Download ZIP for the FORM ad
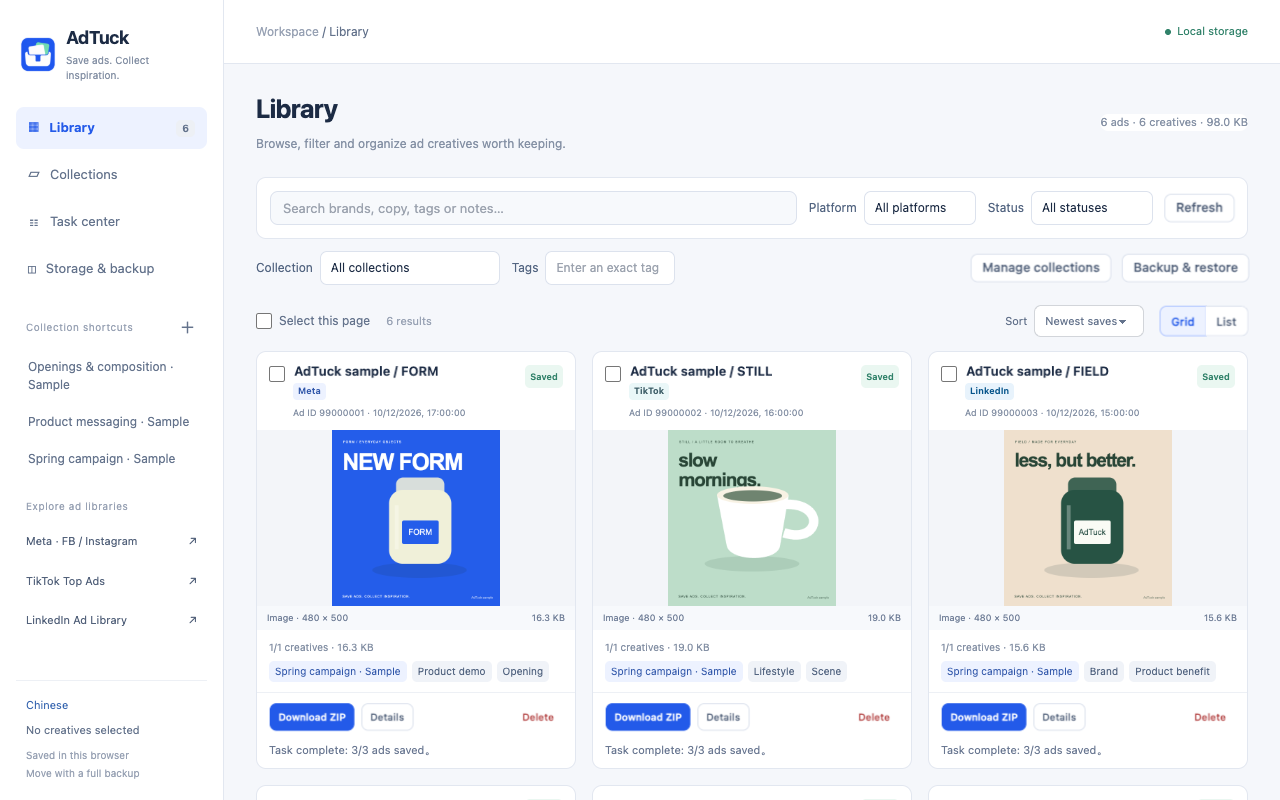 [312, 717]
